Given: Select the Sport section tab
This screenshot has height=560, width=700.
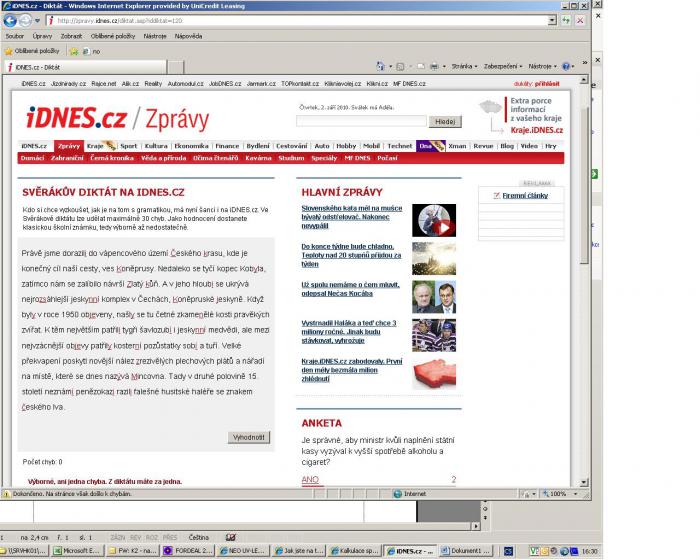Looking at the screenshot, I should (x=129, y=146).
